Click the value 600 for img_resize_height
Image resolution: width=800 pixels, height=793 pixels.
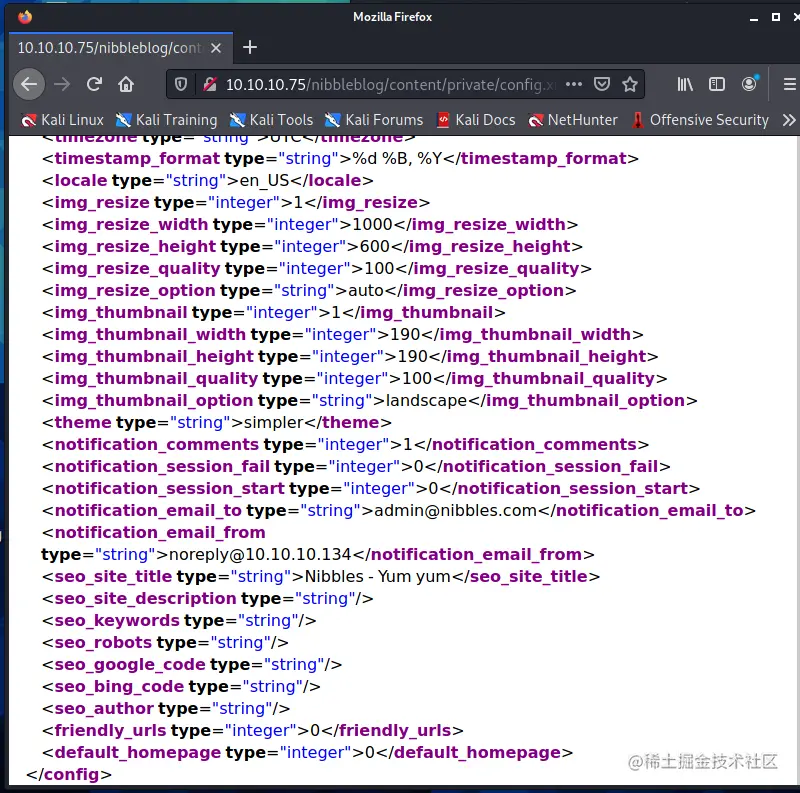375,246
